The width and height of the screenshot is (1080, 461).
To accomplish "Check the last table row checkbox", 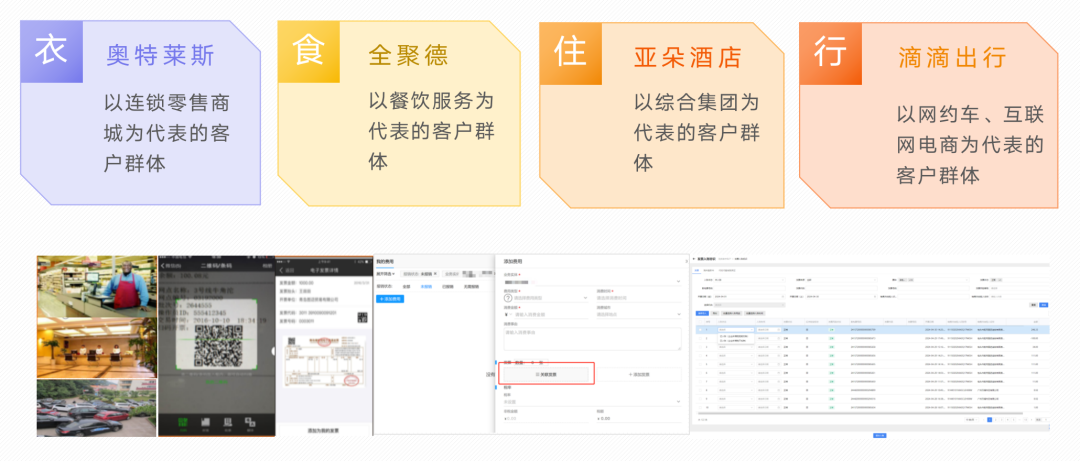I will (x=700, y=407).
